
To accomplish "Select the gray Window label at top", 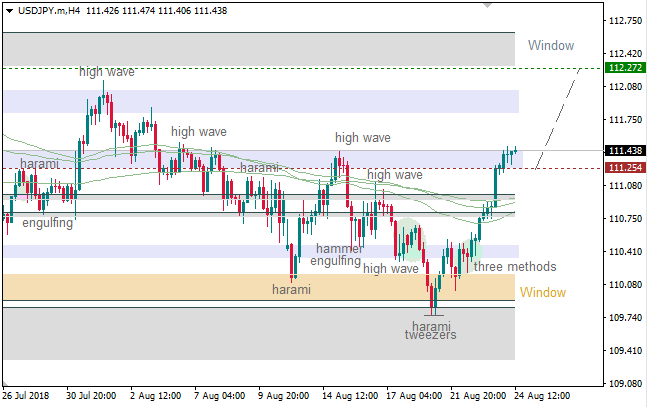I will click(x=551, y=46).
